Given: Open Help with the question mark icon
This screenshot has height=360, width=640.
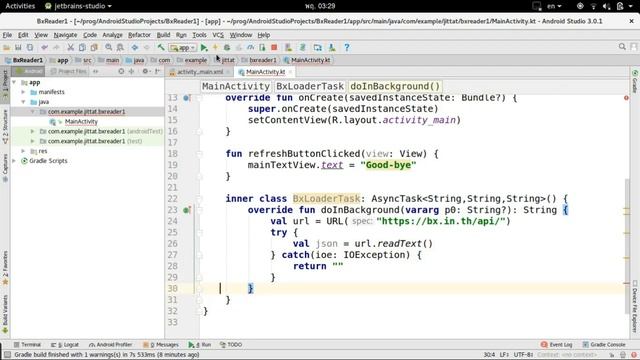Looking at the screenshot, I should click(347, 48).
